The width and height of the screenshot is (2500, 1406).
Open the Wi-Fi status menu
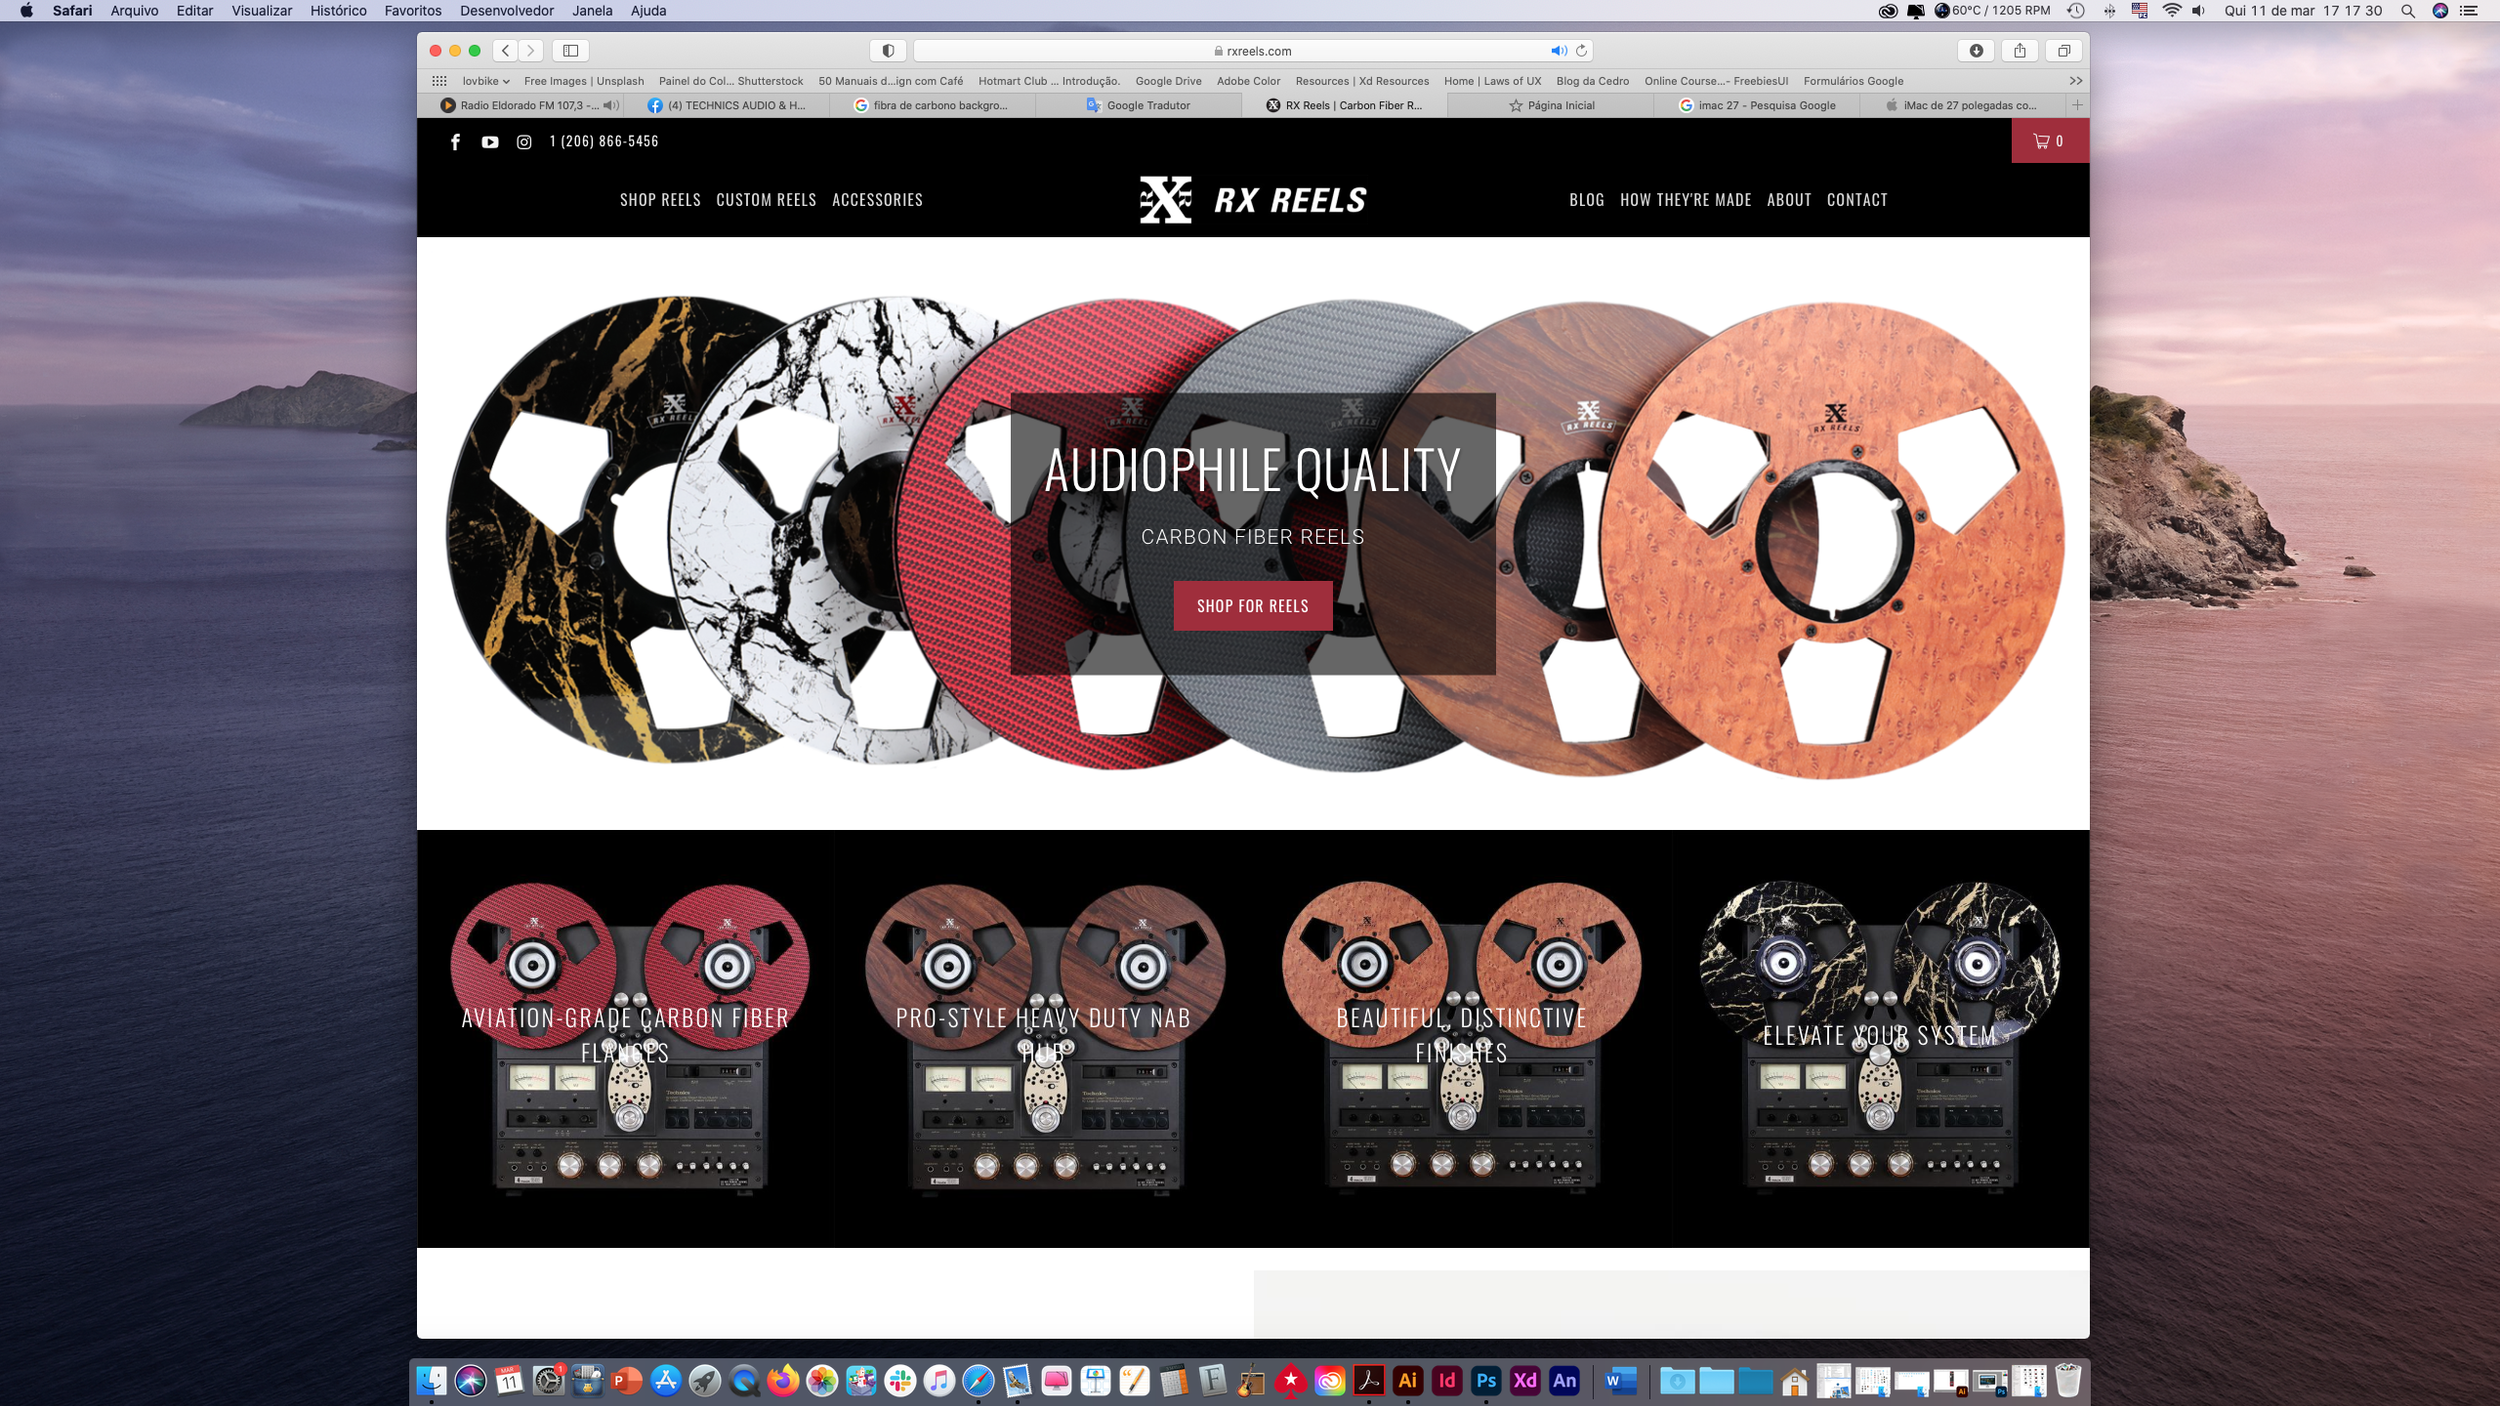(2172, 11)
